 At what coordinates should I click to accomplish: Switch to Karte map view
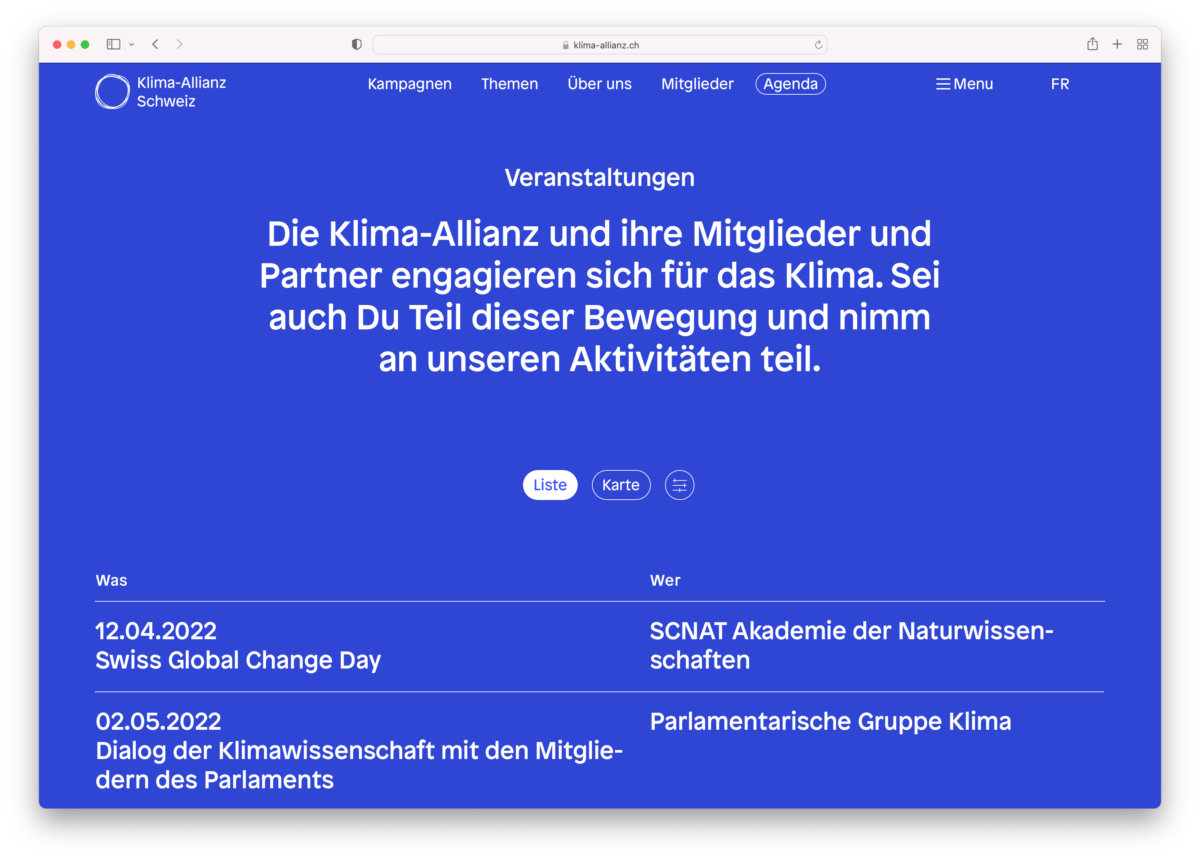pyautogui.click(x=621, y=485)
